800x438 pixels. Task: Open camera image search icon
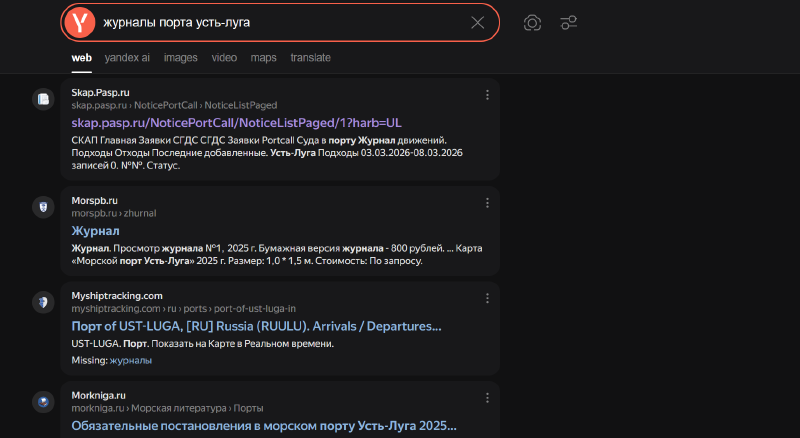coord(533,23)
